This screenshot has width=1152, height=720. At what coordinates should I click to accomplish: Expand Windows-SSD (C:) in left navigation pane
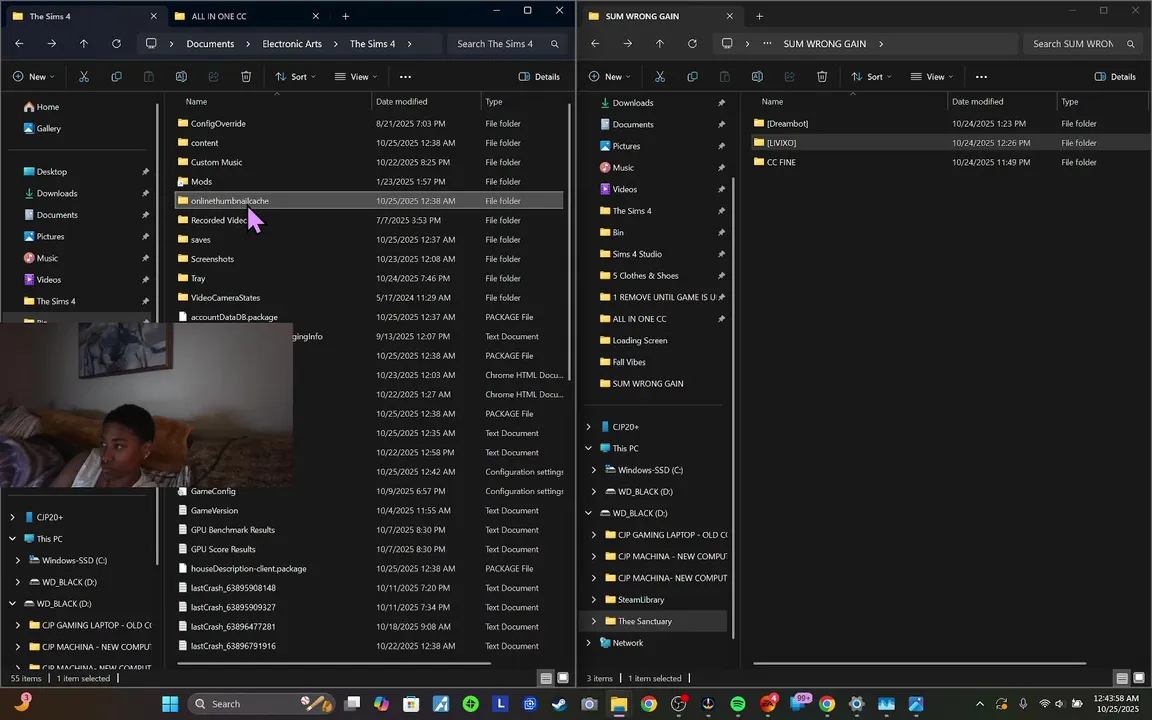click(18, 561)
